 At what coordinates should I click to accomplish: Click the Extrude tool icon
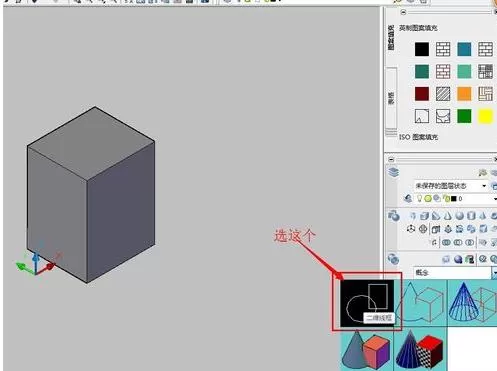pos(436,229)
